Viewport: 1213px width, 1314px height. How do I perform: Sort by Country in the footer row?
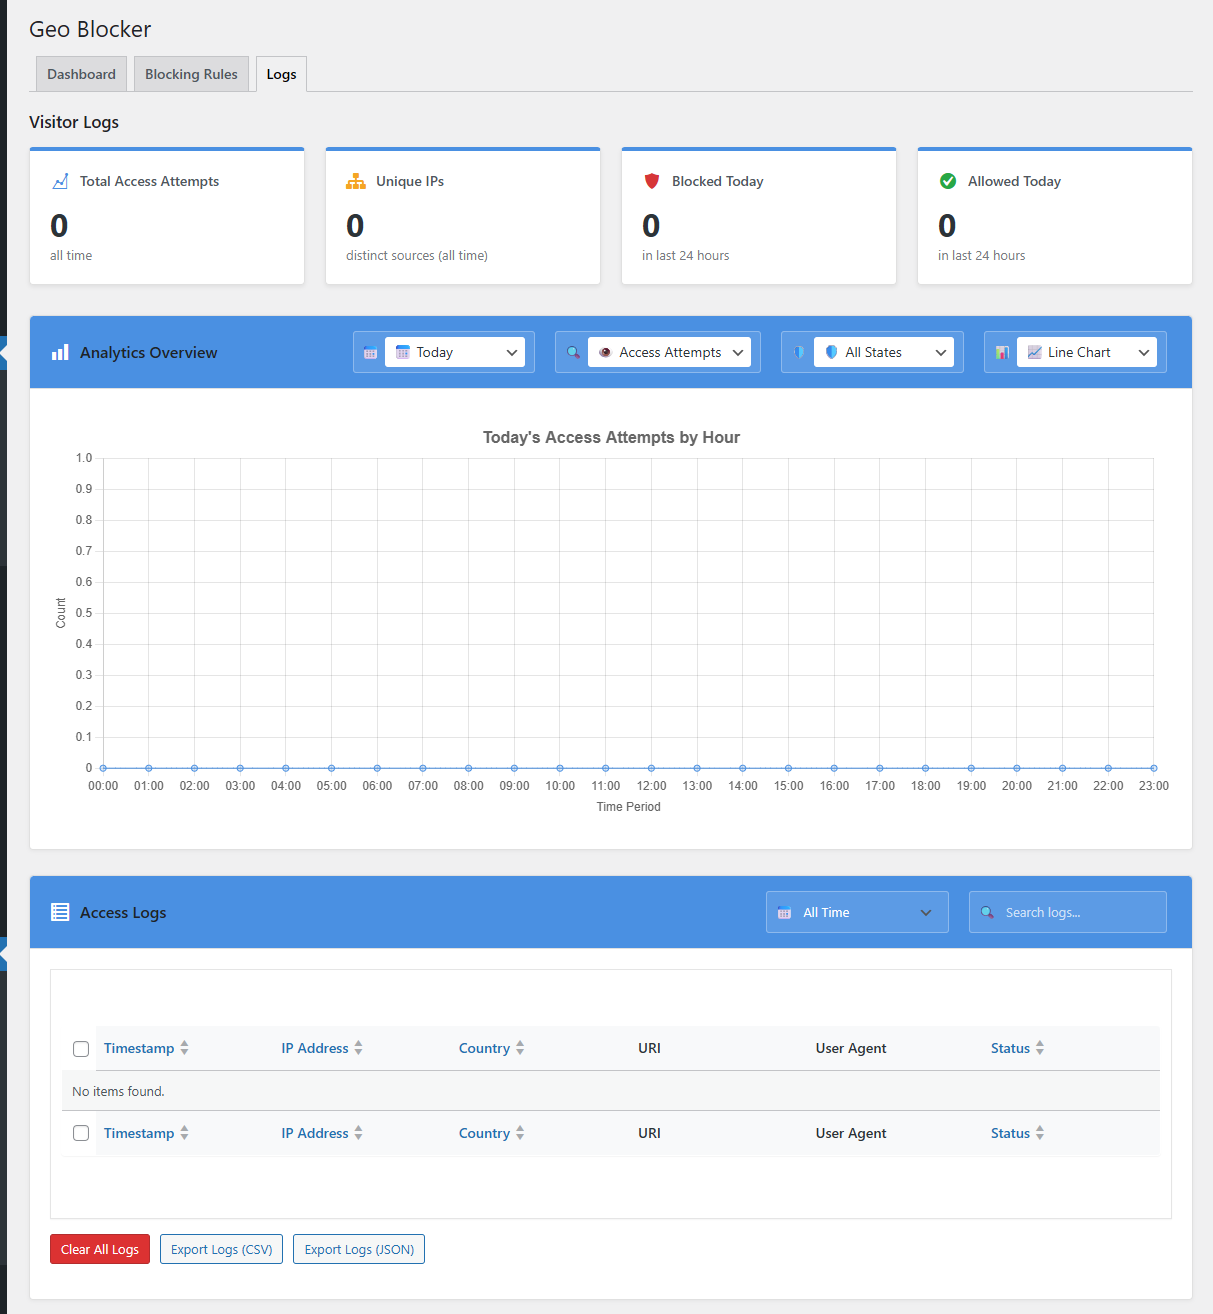[492, 1133]
